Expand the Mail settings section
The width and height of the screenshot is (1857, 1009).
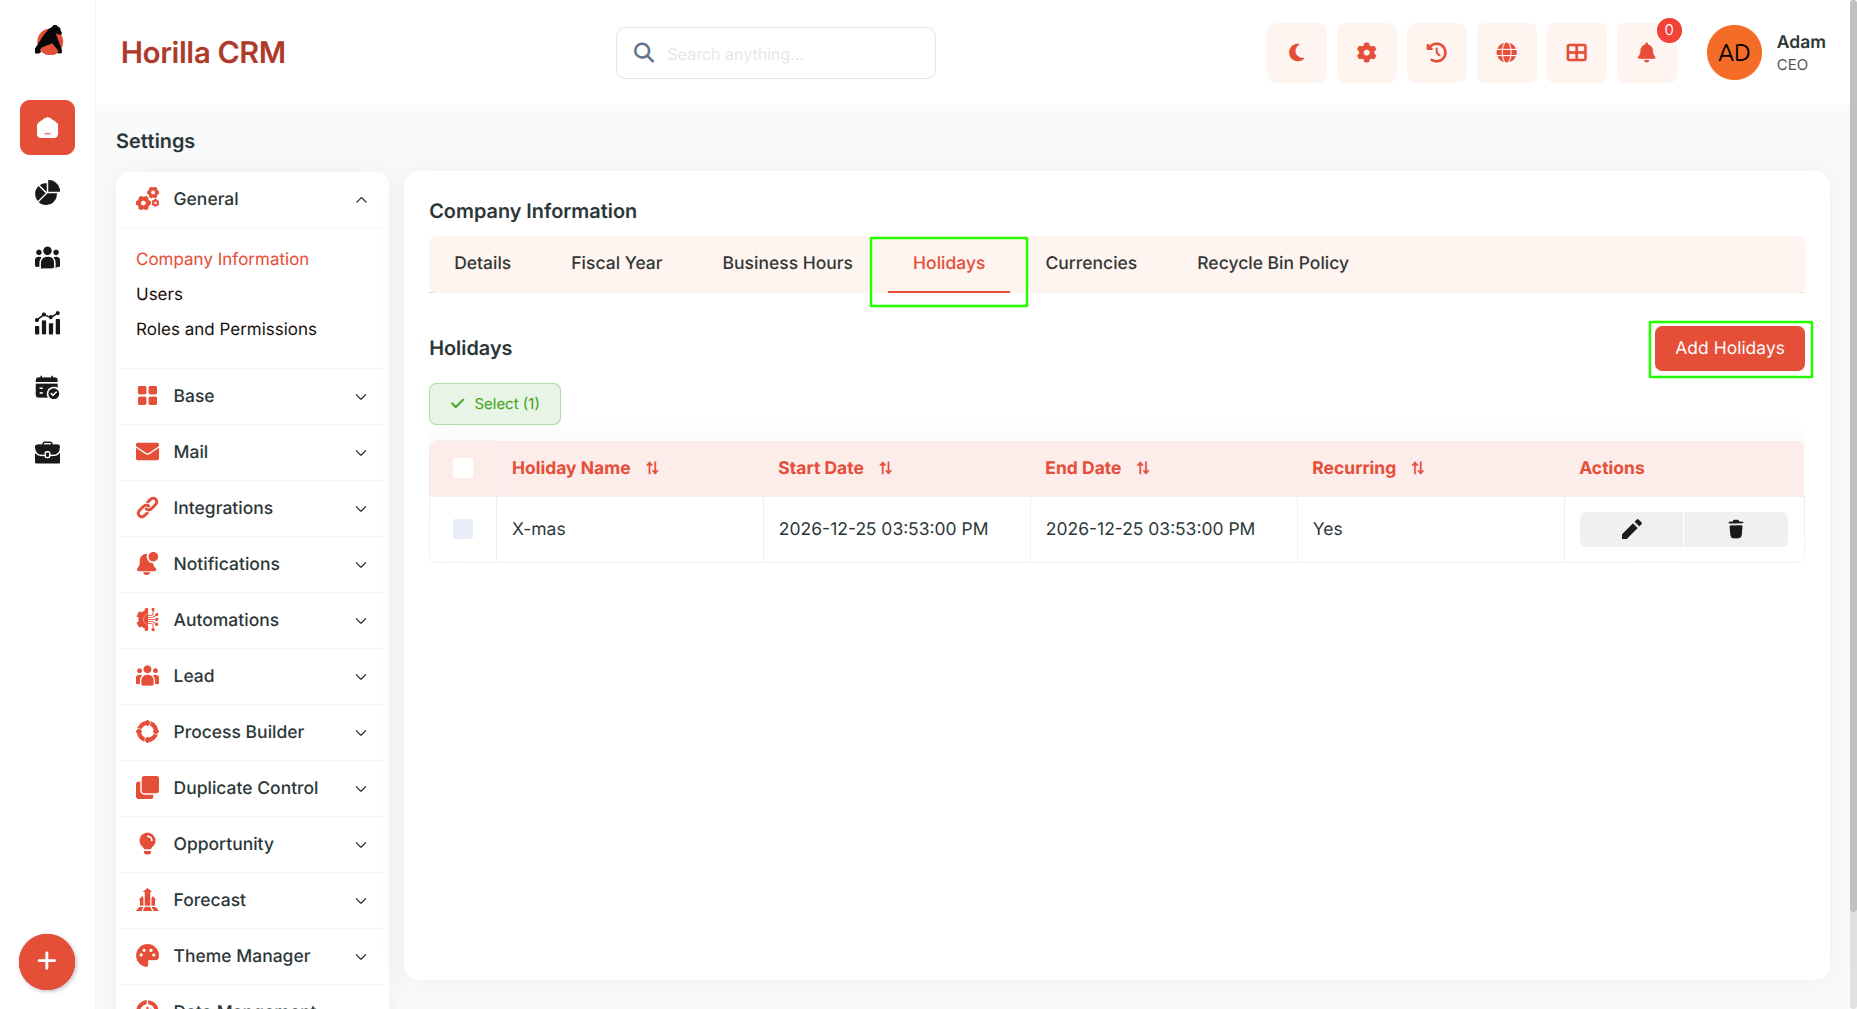[x=252, y=452]
